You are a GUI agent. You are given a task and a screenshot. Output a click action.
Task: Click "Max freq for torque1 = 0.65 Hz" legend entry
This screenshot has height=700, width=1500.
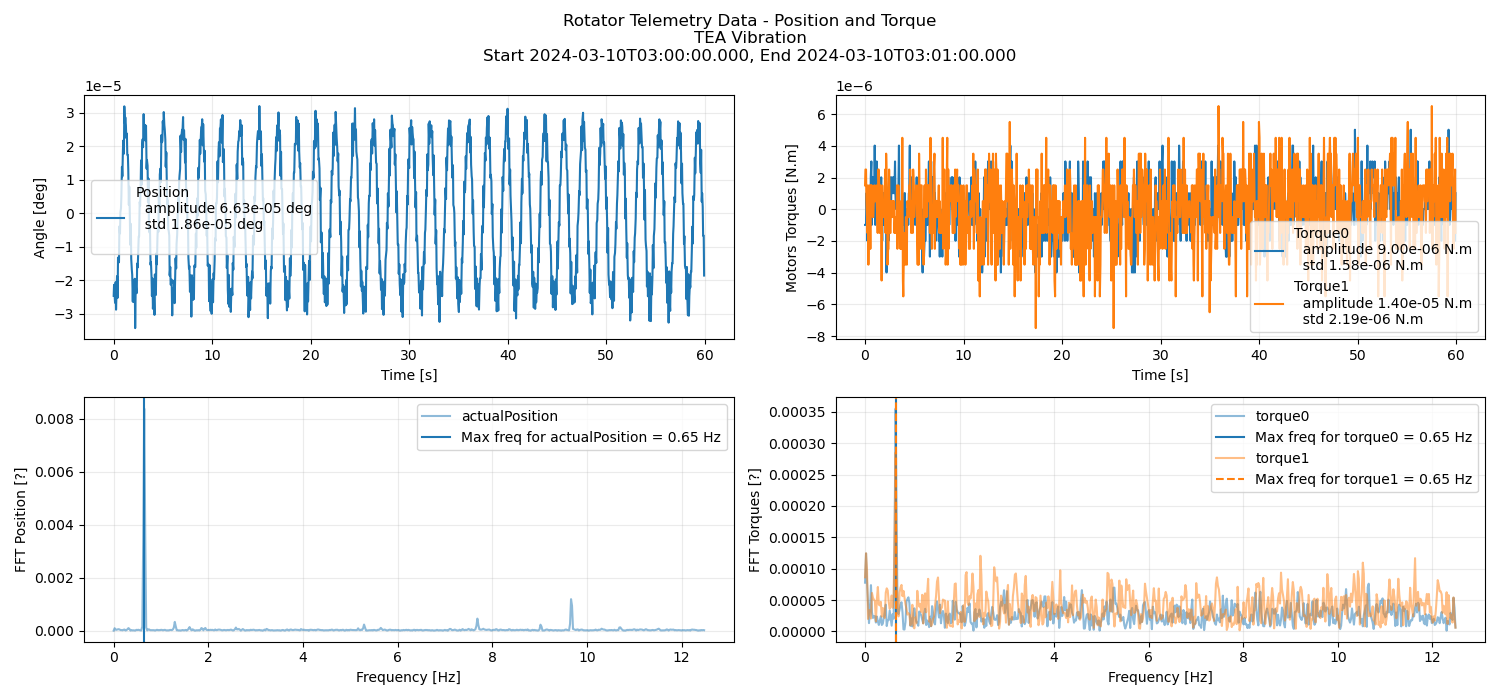tap(1364, 479)
